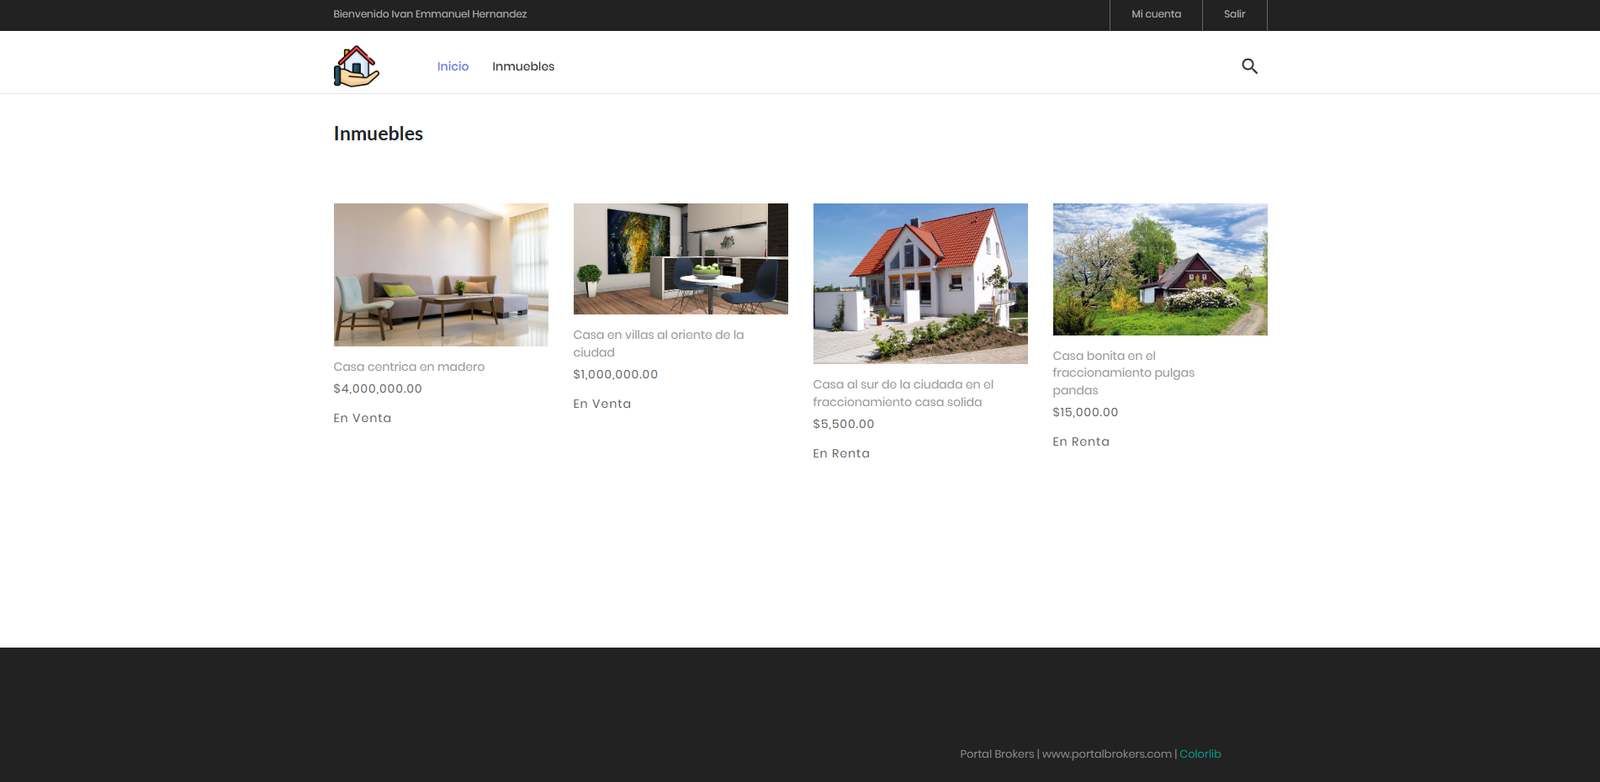The height and width of the screenshot is (782, 1600).
Task: Click the Colorlib footer link
Action: click(x=1200, y=754)
